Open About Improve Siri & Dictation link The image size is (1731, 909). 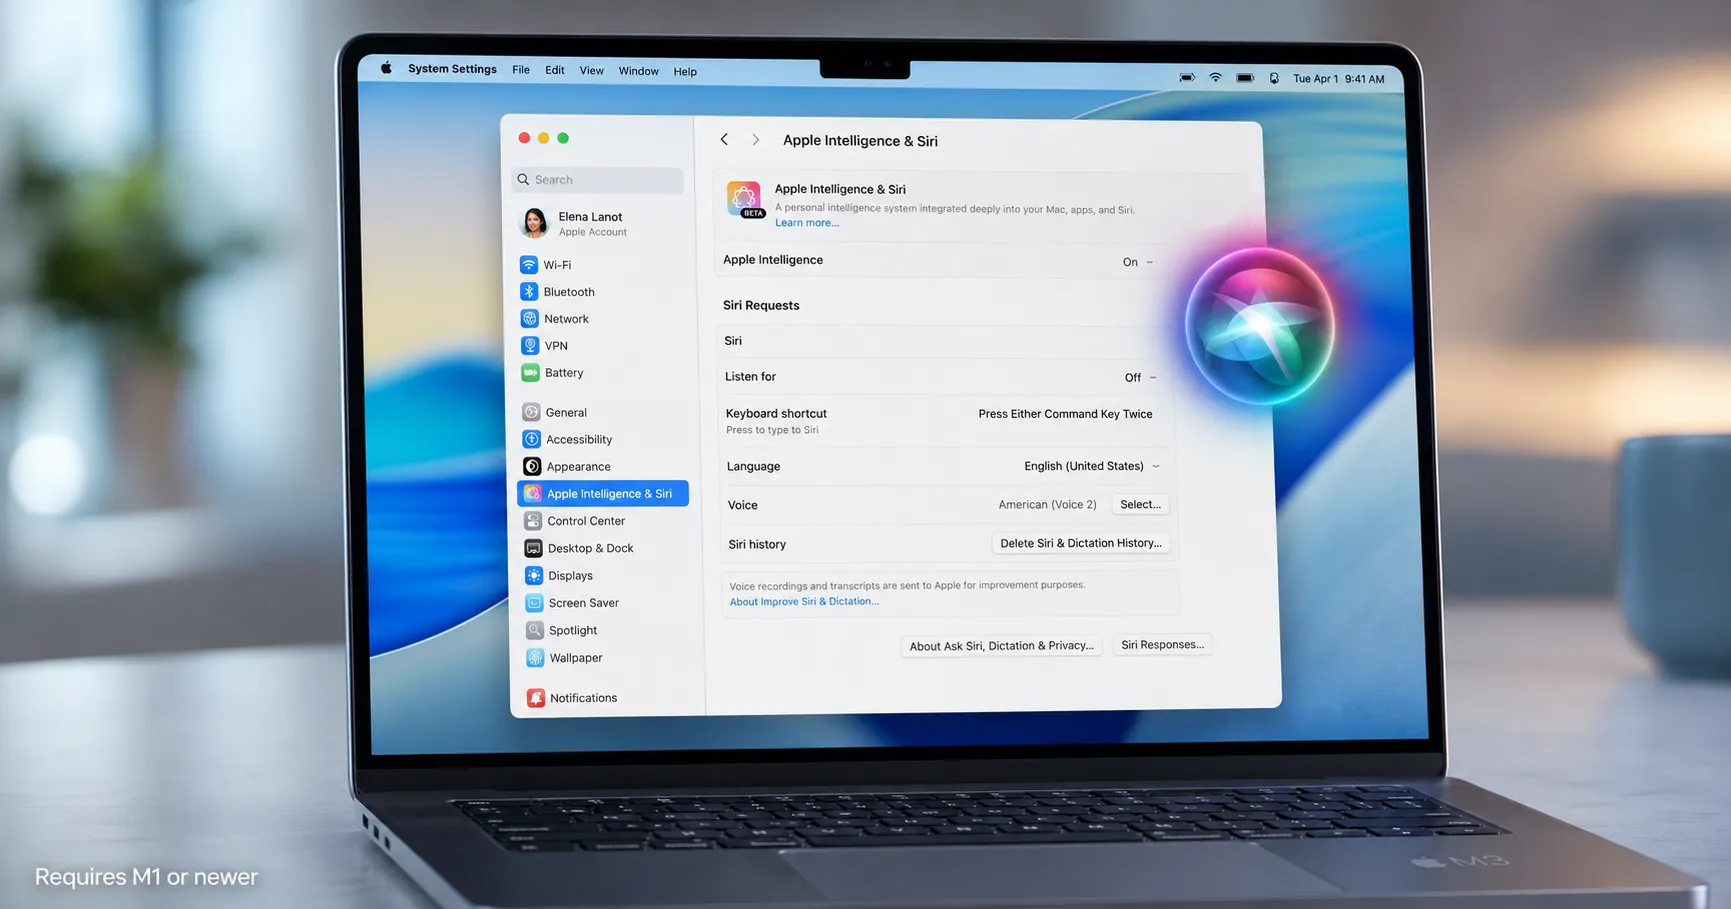coord(804,602)
